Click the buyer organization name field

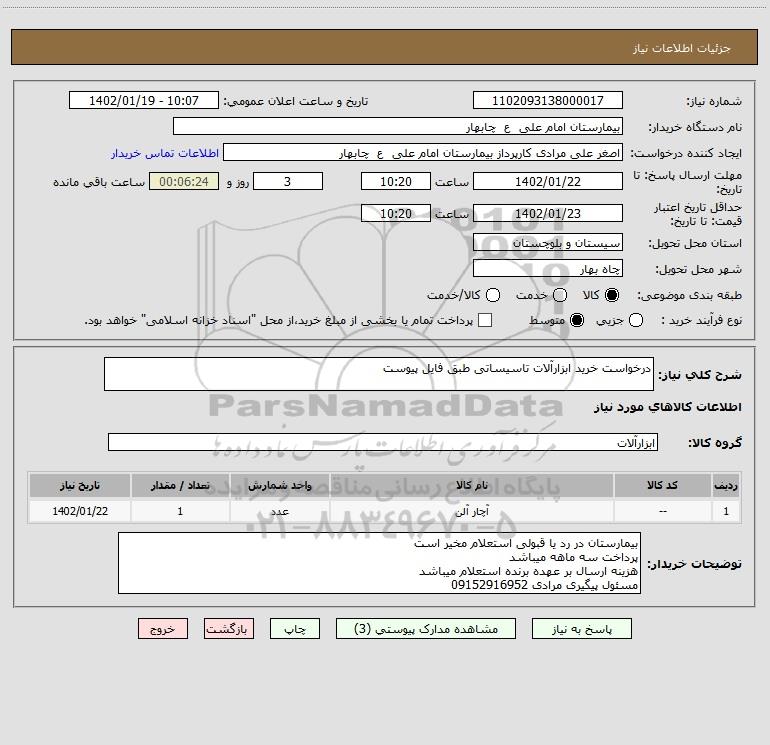(398, 127)
